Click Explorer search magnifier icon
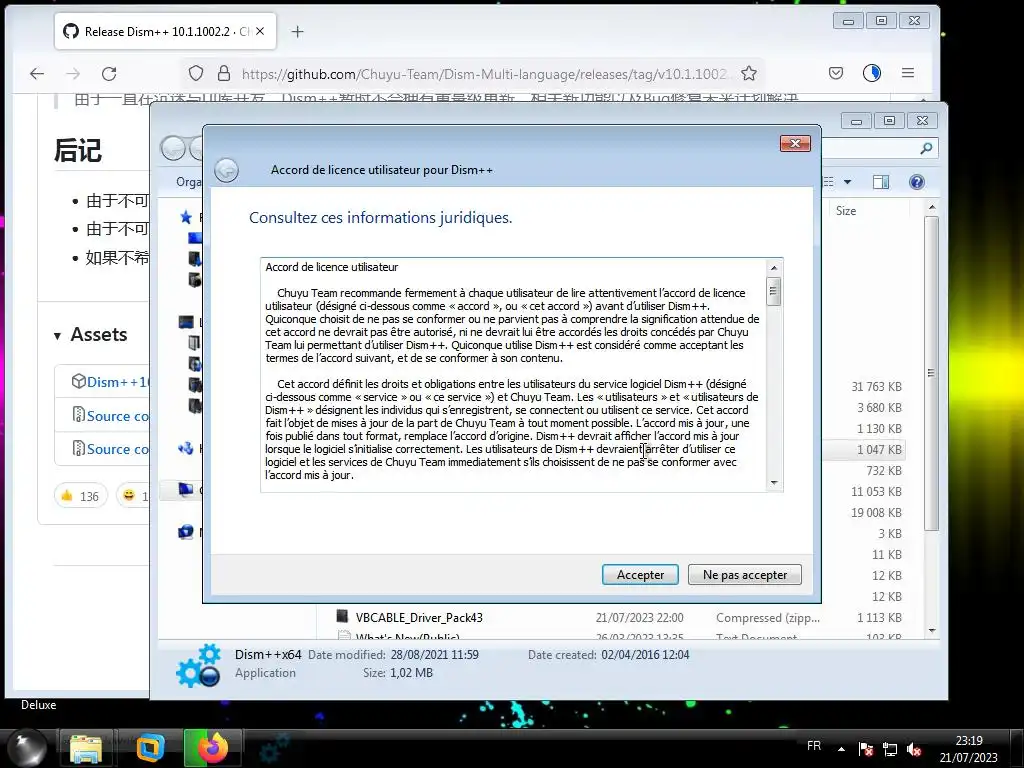1024x768 pixels. tap(926, 149)
